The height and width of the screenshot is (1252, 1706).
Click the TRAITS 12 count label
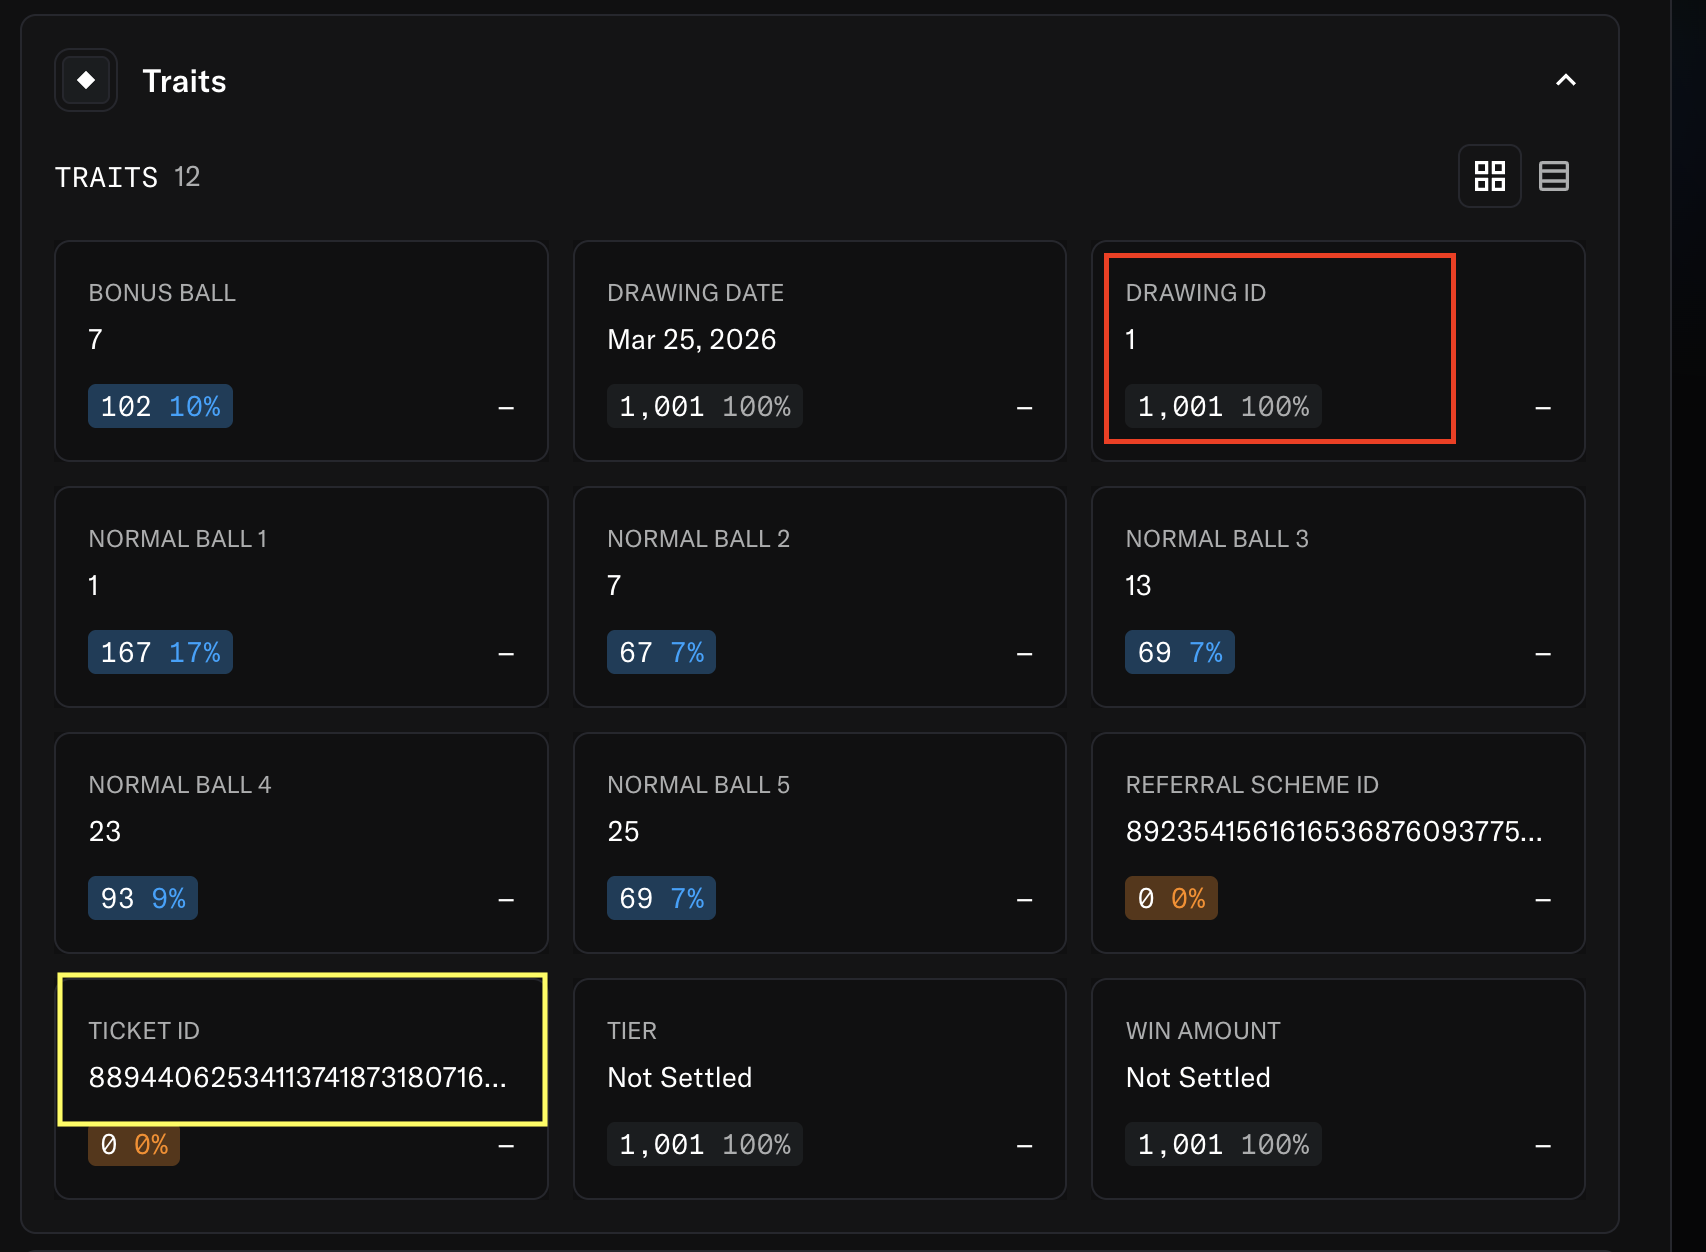pyautogui.click(x=128, y=177)
